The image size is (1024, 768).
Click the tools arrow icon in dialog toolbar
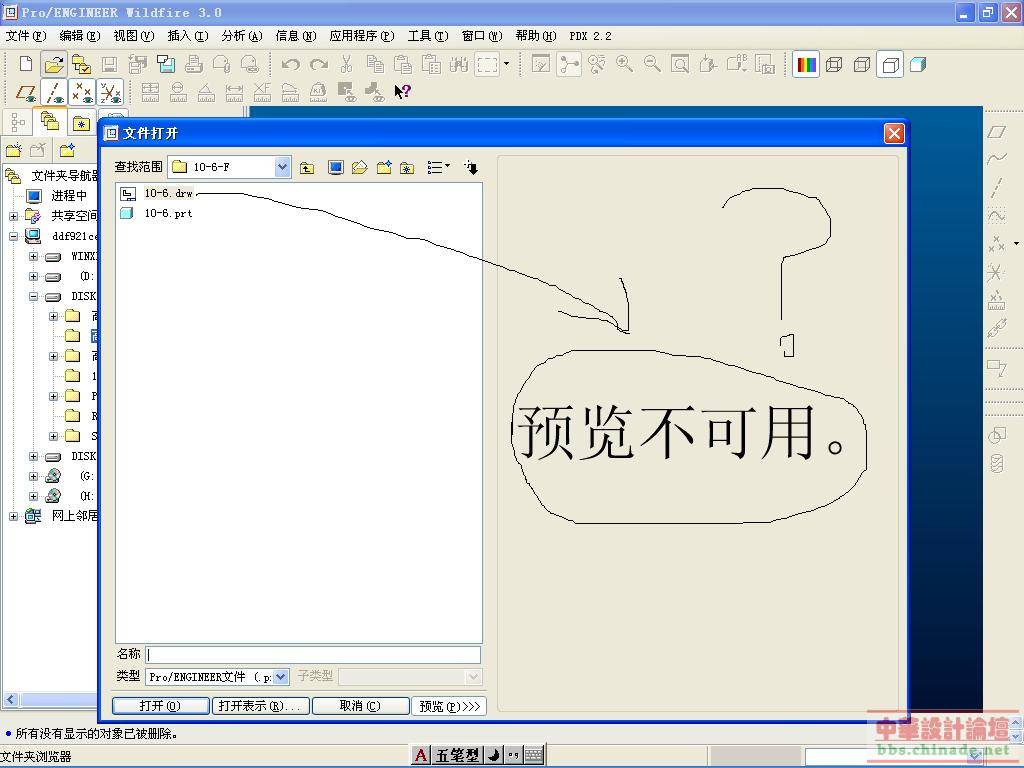tap(471, 168)
